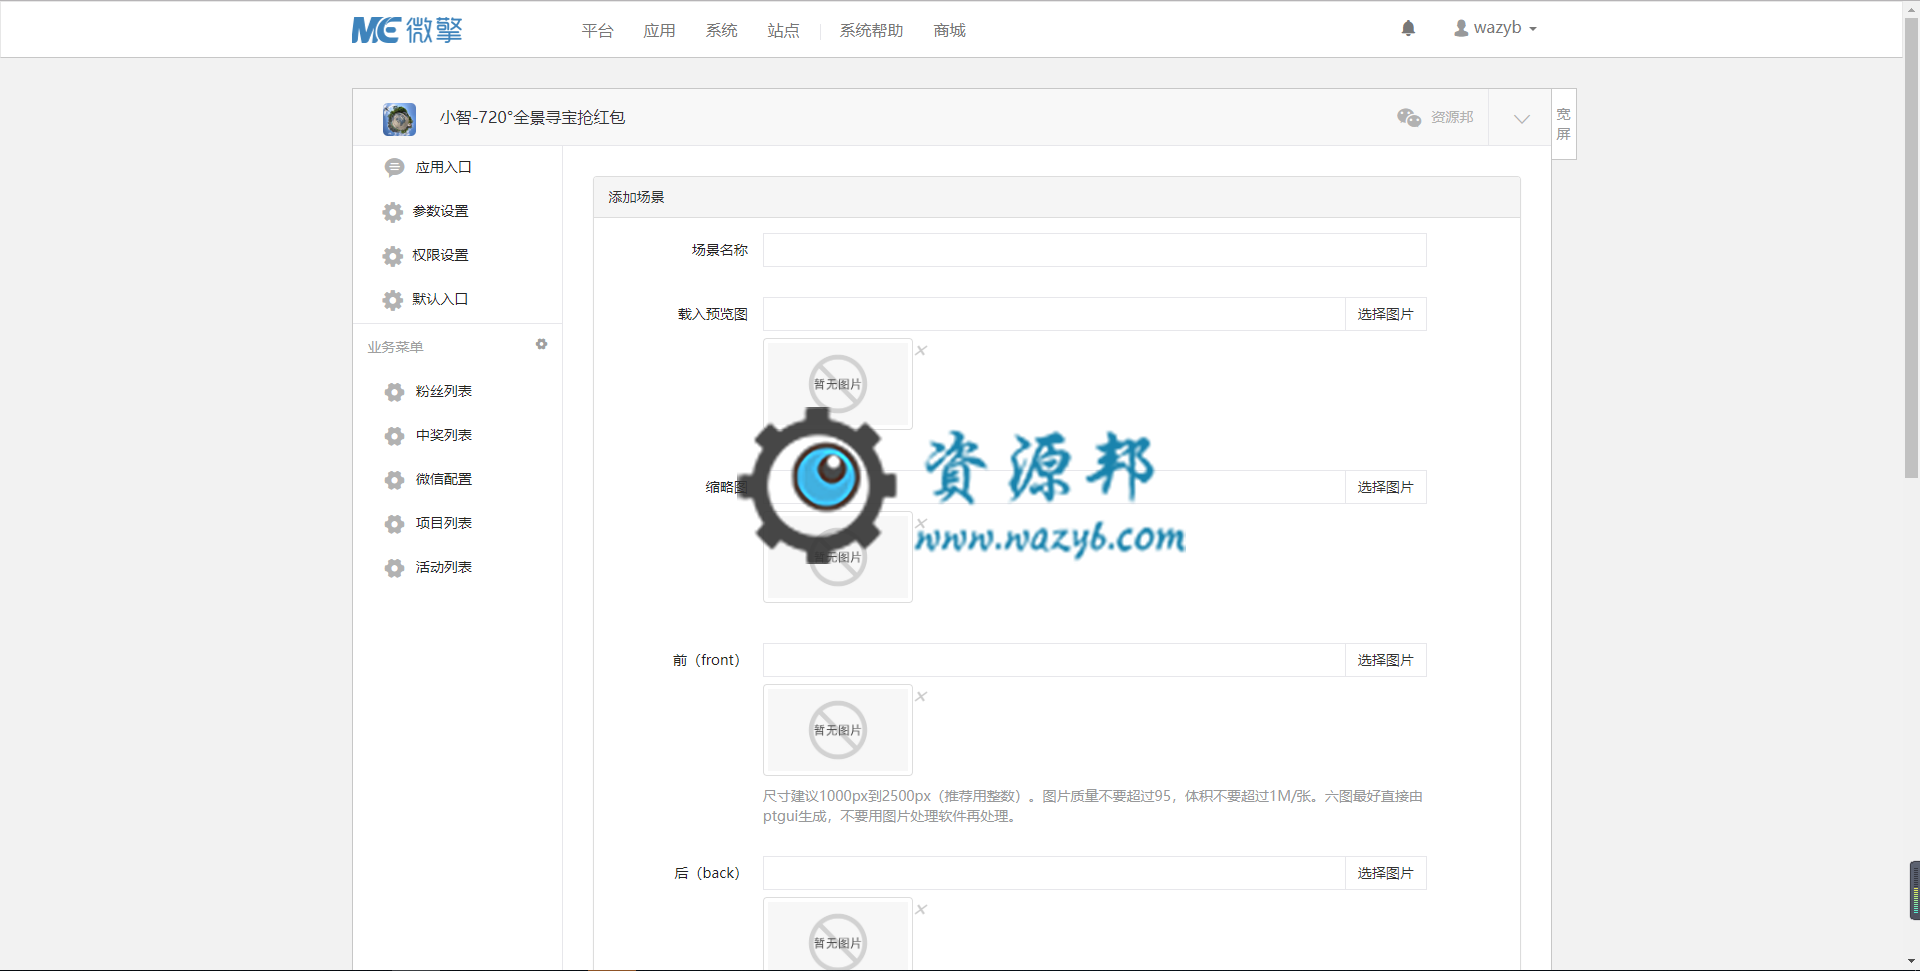Screen dimensions: 1920x971
Task: Click the 后 (back) placeholder thumbnail
Action: coord(838,934)
